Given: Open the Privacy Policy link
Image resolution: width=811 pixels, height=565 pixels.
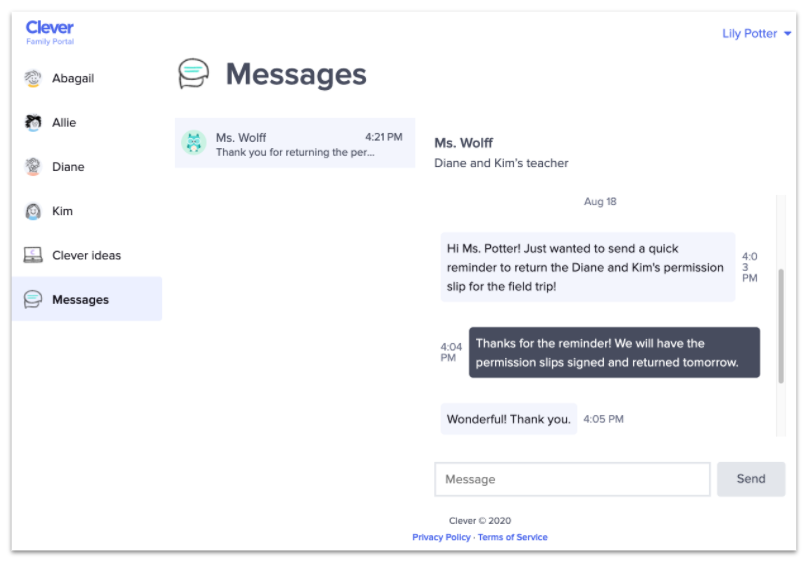Looking at the screenshot, I should [x=441, y=537].
